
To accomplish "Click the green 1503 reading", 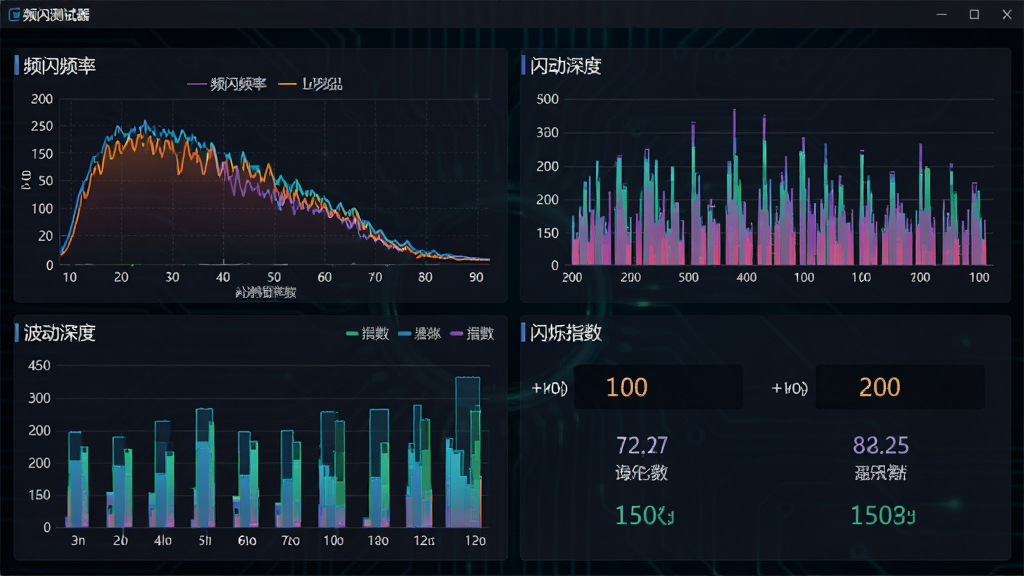I will [882, 515].
